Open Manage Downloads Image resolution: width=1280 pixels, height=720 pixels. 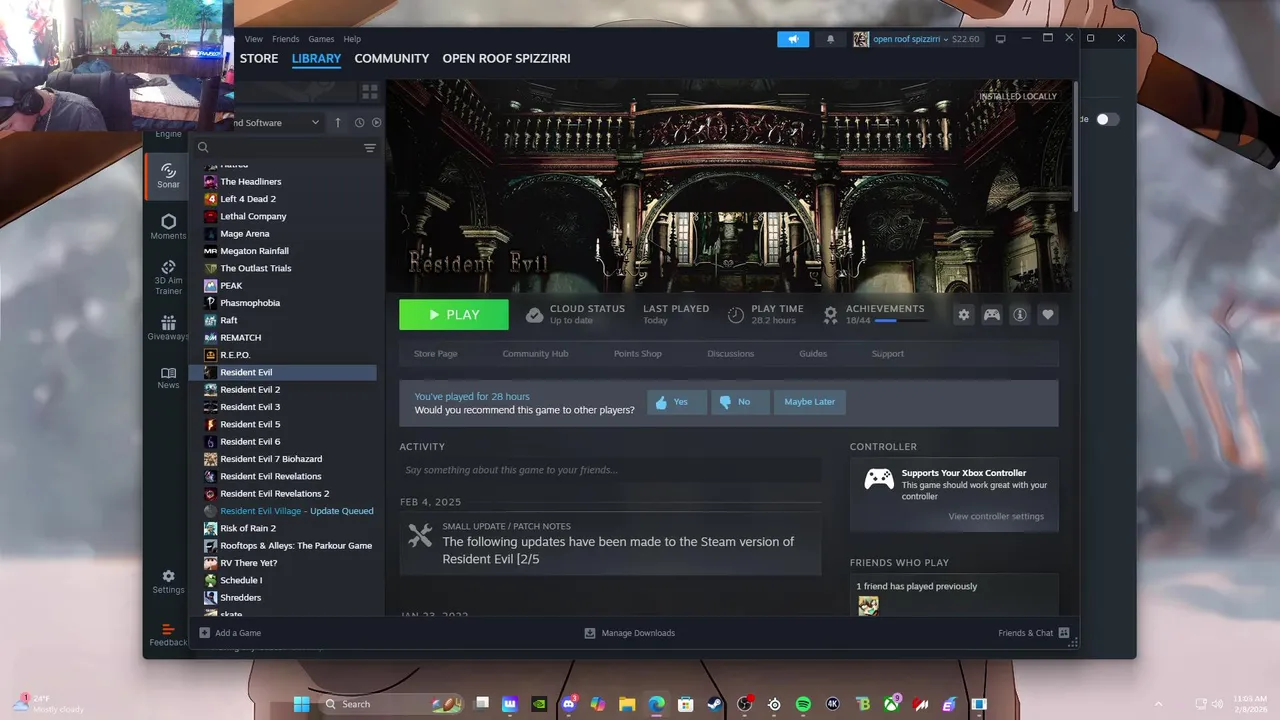click(x=629, y=633)
